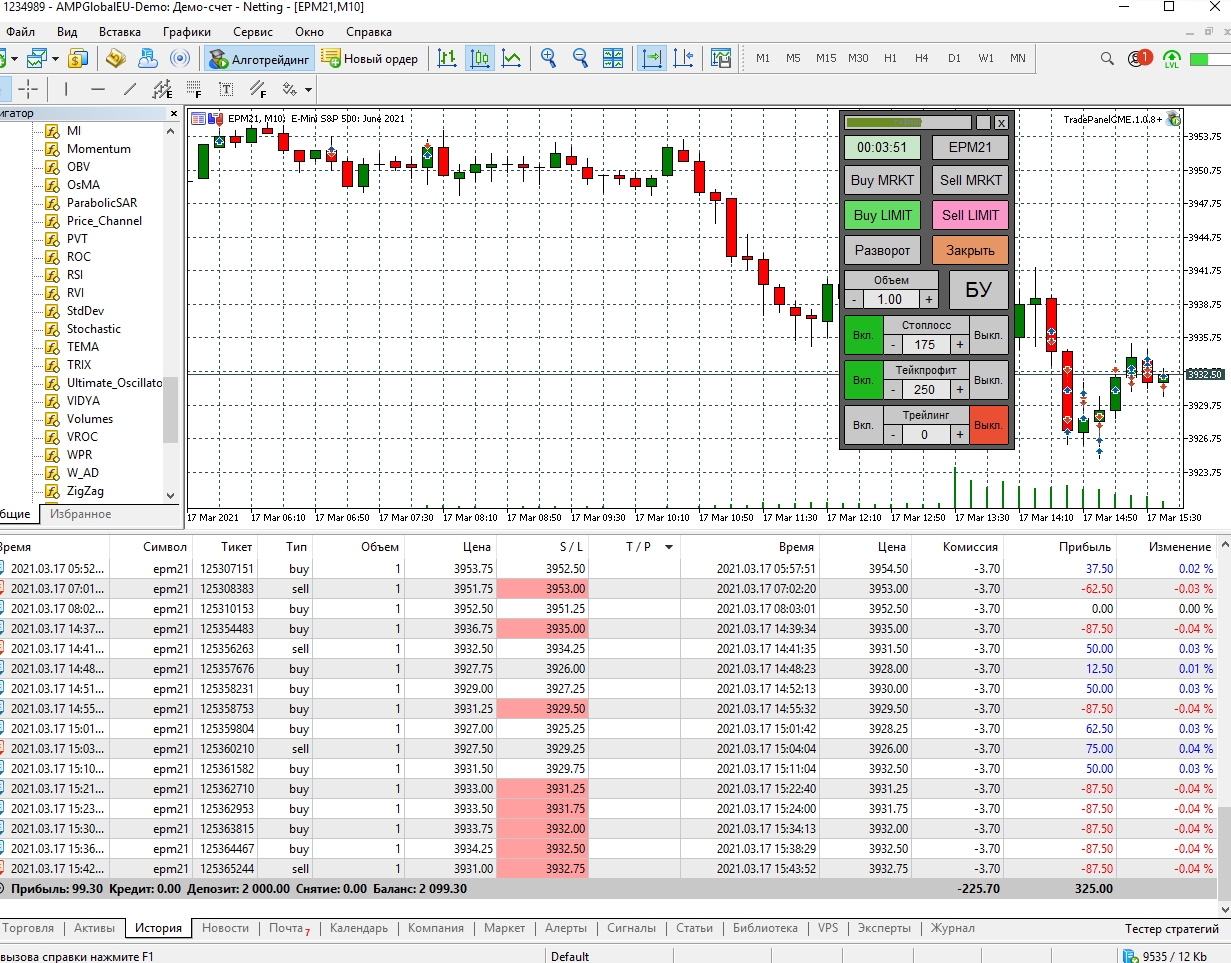
Task: Switch to the Торговля tab
Action: pyautogui.click(x=28, y=928)
